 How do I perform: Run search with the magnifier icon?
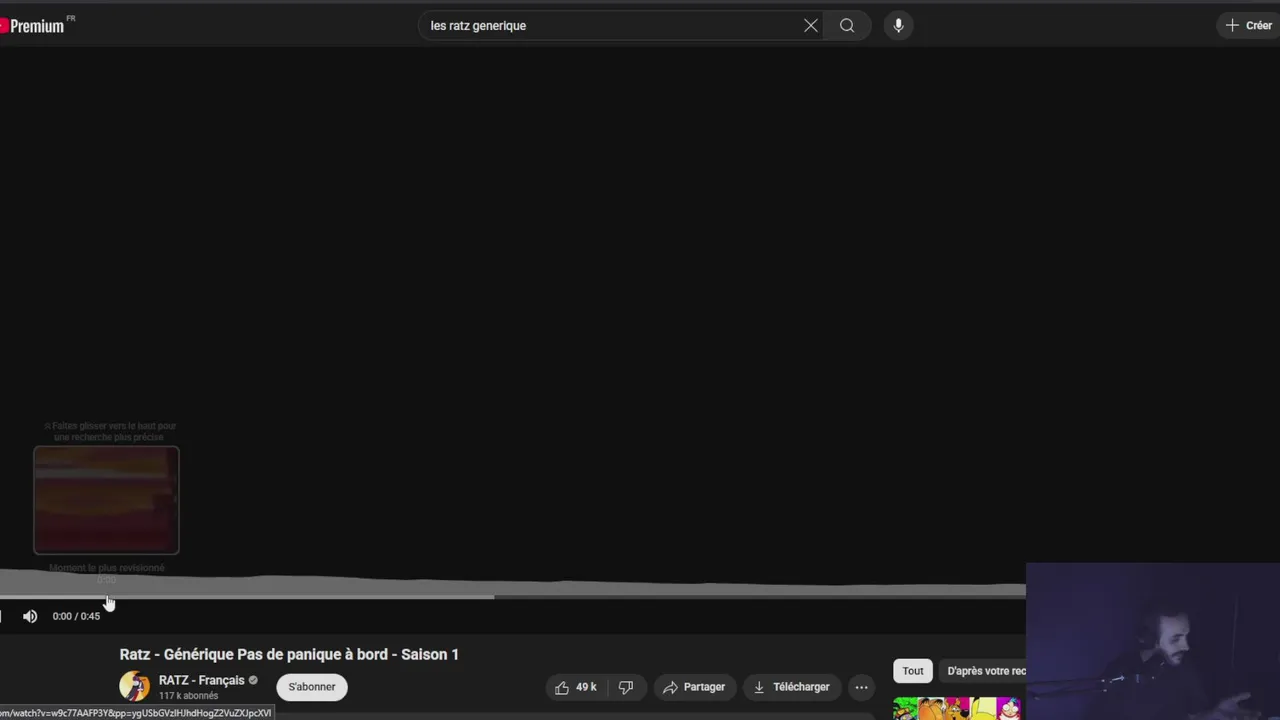847,26
